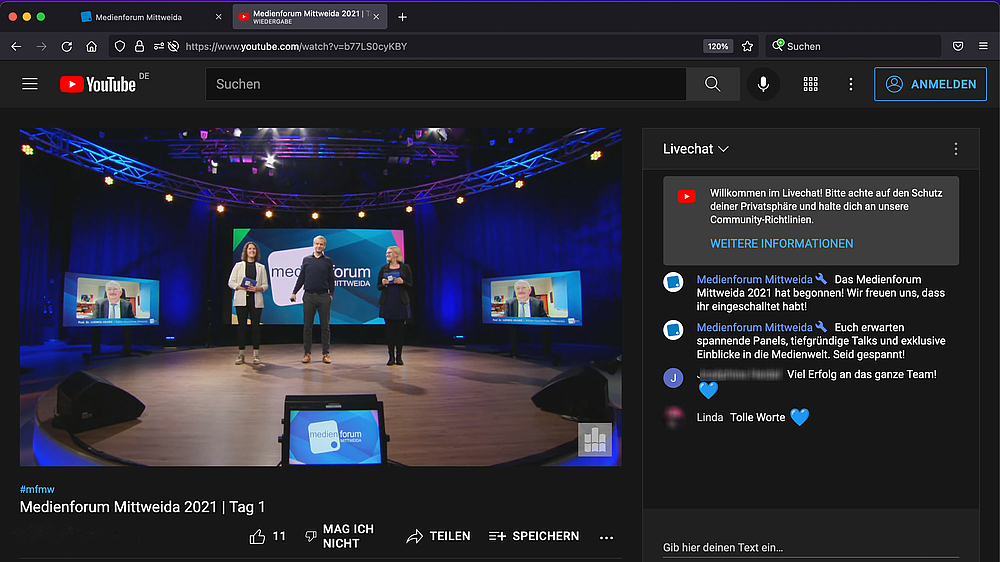Open the Firefox application menu
The image size is (1000, 562).
tap(983, 47)
